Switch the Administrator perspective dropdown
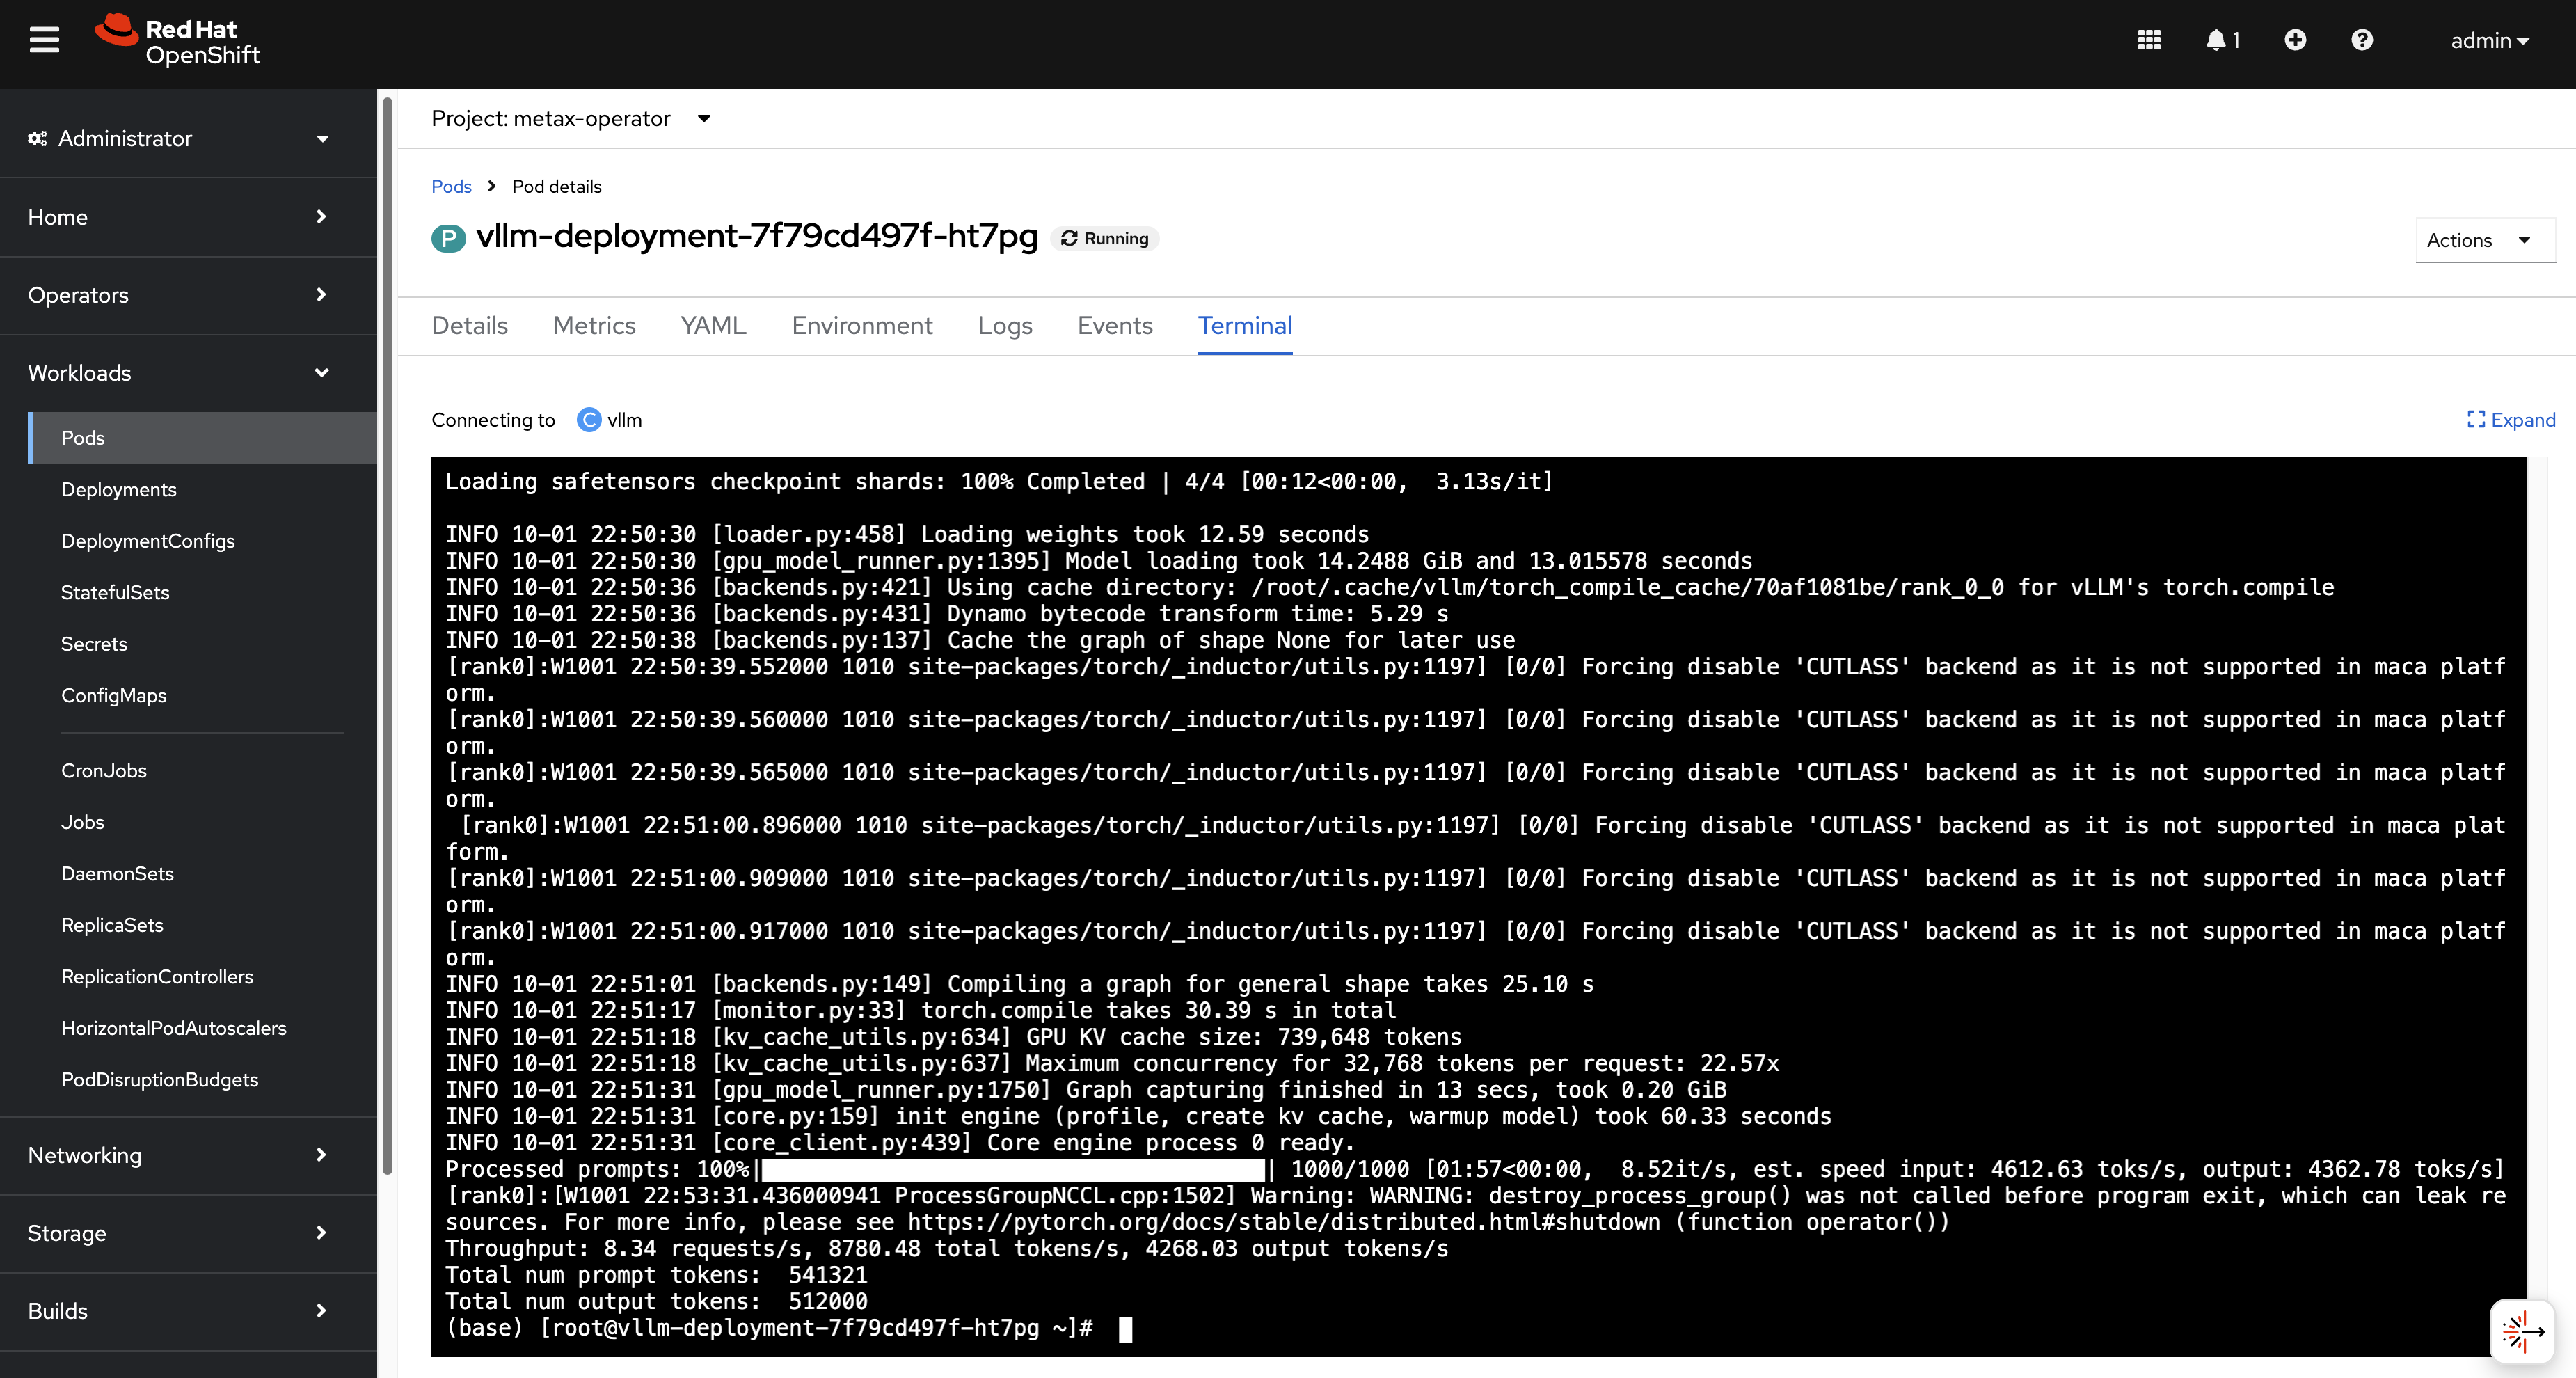Image resolution: width=2576 pixels, height=1378 pixels. click(180, 139)
